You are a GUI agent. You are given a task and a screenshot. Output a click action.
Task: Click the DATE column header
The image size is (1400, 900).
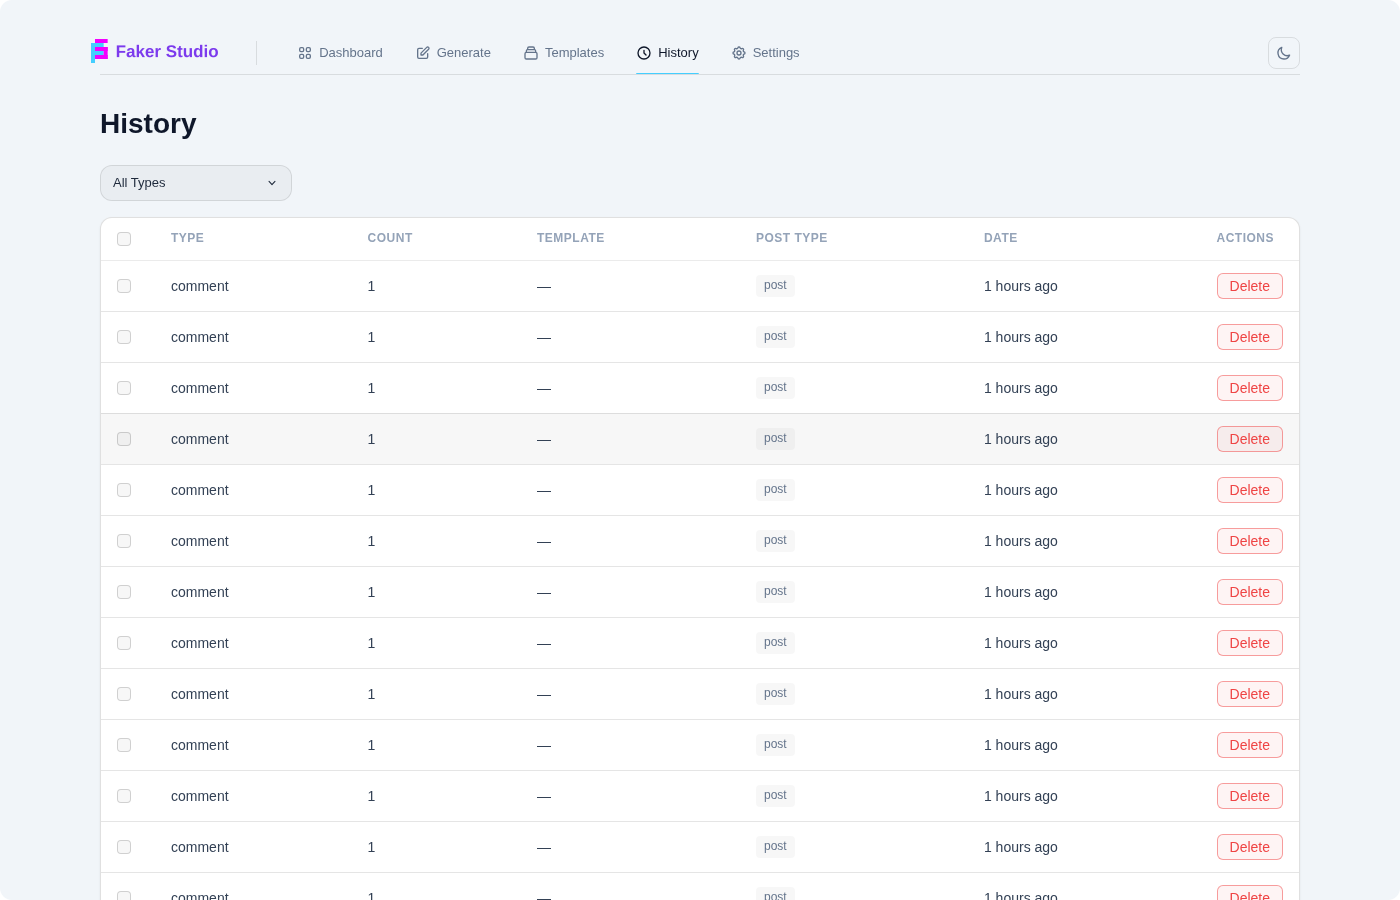click(1000, 238)
